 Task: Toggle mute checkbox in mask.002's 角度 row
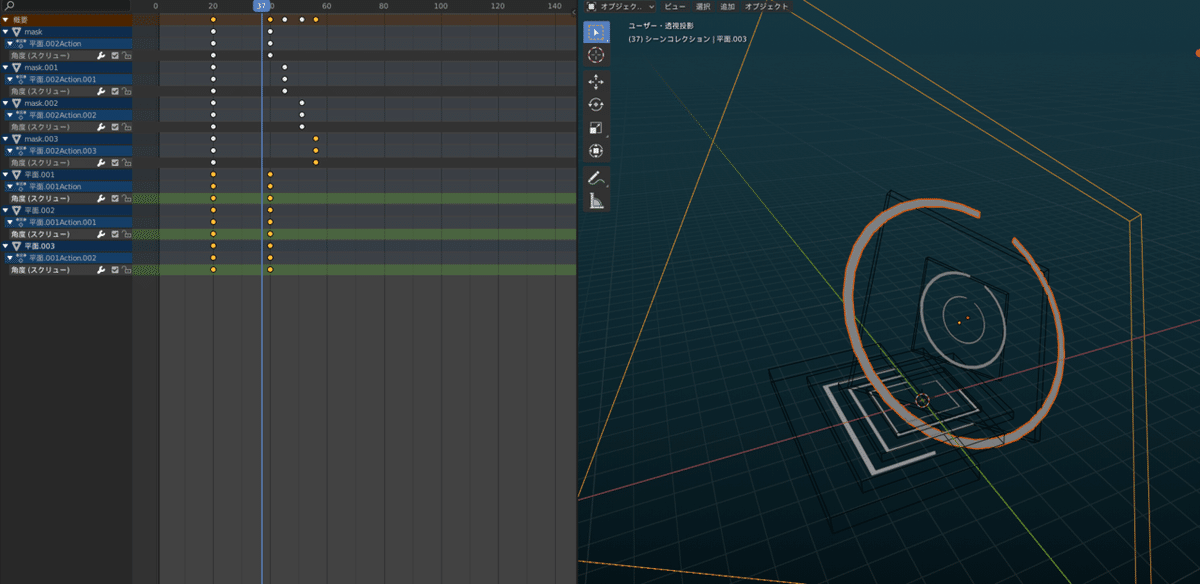(x=115, y=127)
